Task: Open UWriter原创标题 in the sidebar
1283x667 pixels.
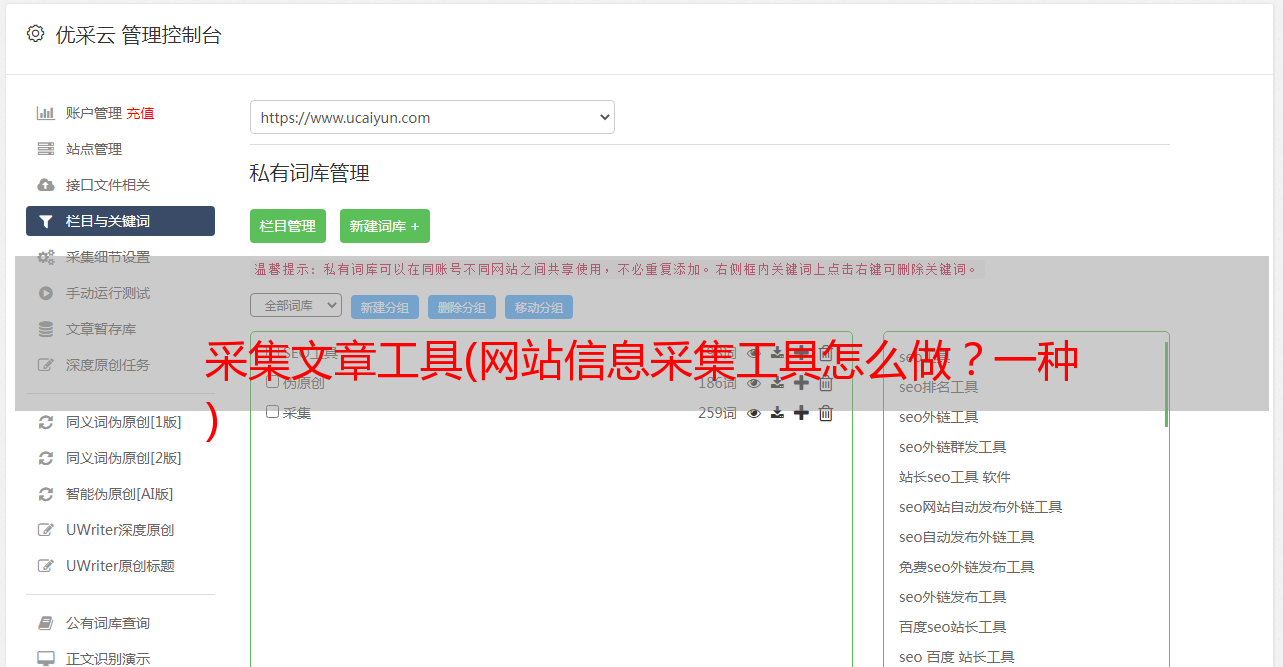Action: point(120,566)
